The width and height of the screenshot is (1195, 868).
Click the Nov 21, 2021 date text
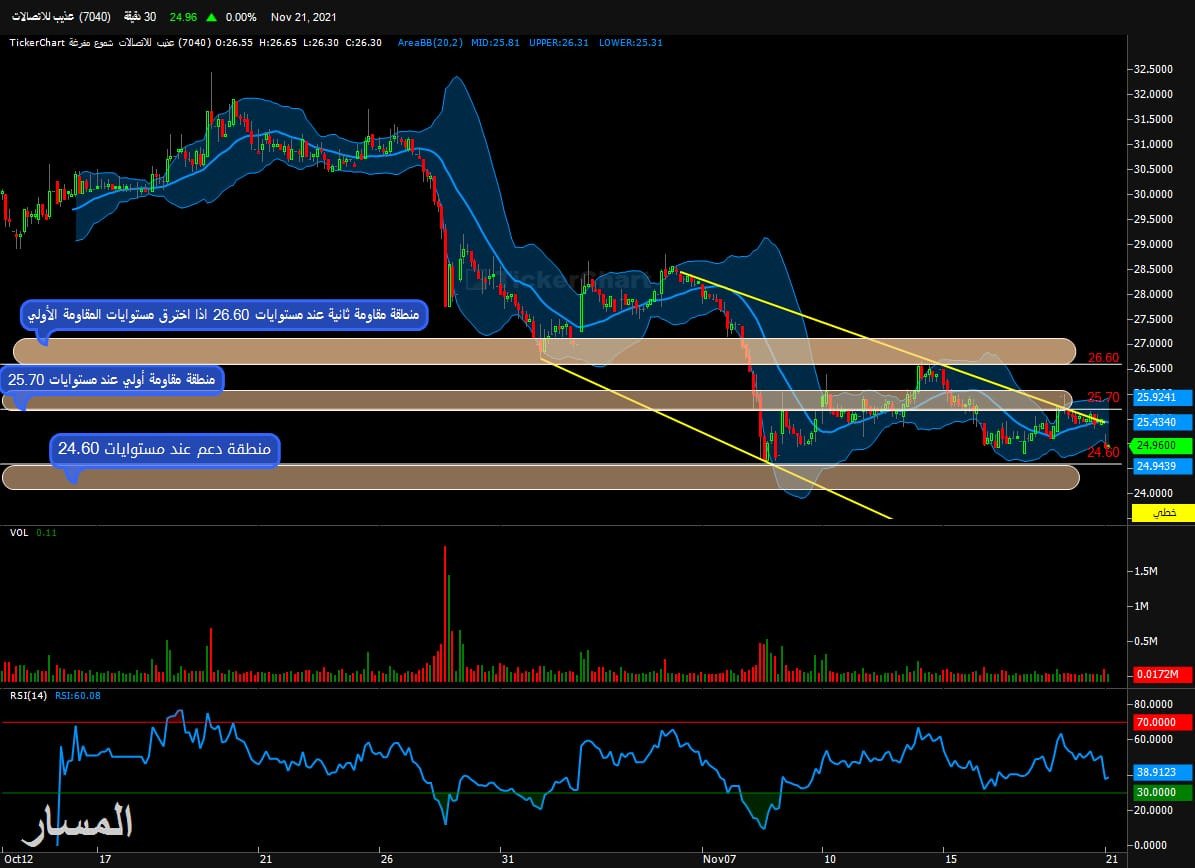303,17
